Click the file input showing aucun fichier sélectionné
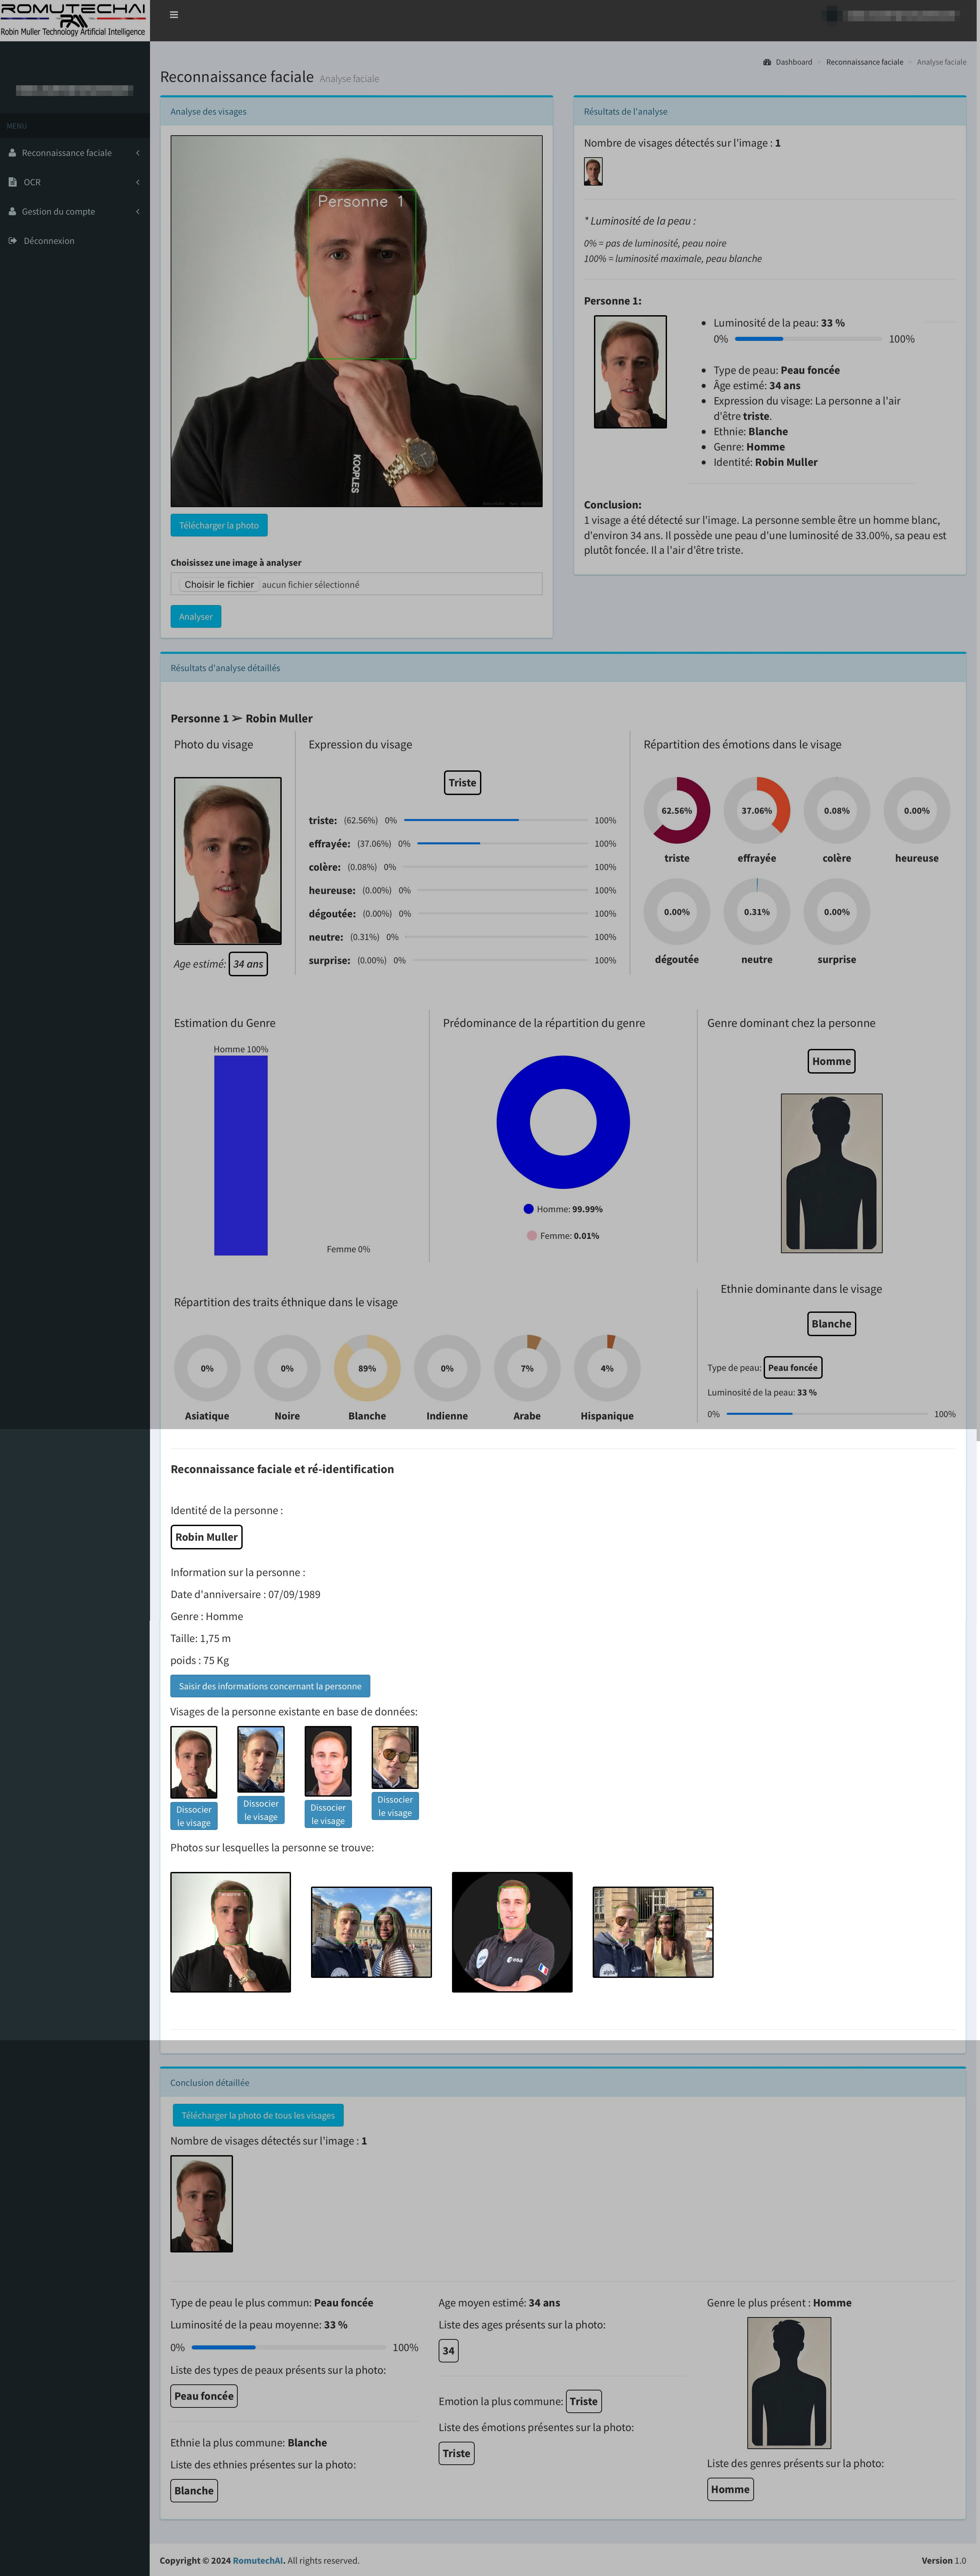 [x=357, y=584]
